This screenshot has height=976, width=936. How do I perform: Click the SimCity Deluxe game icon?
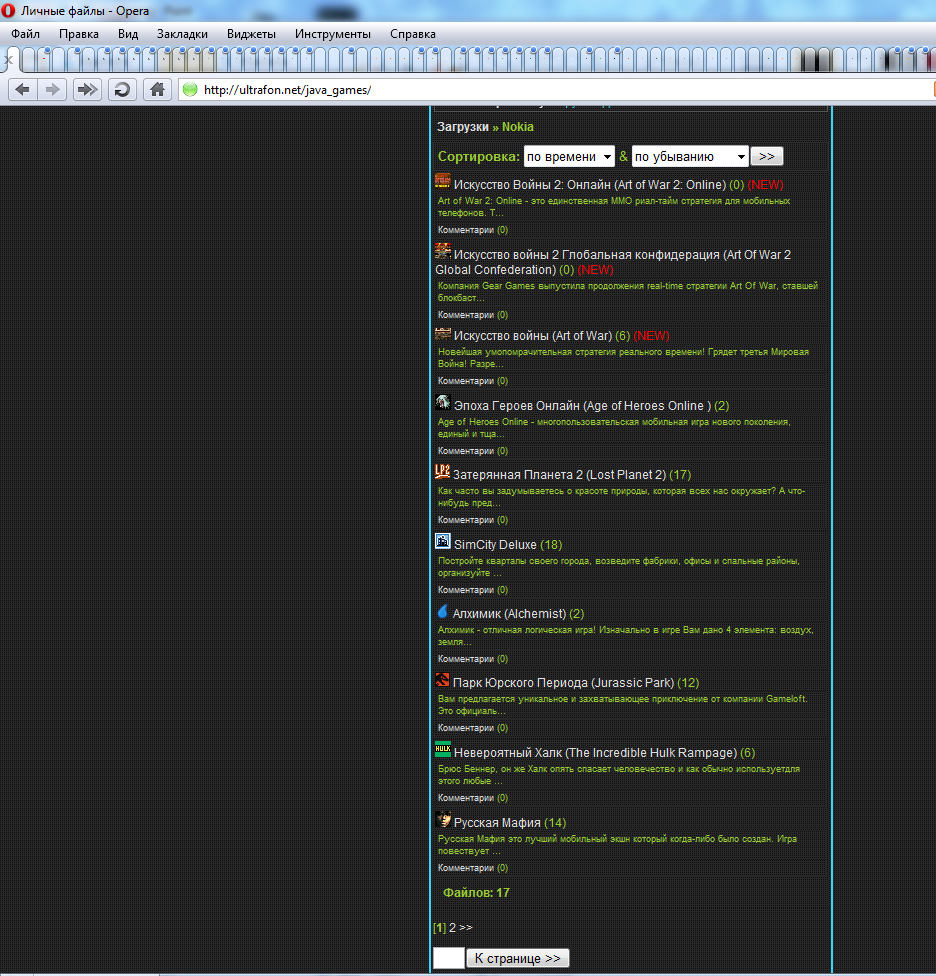(x=443, y=542)
